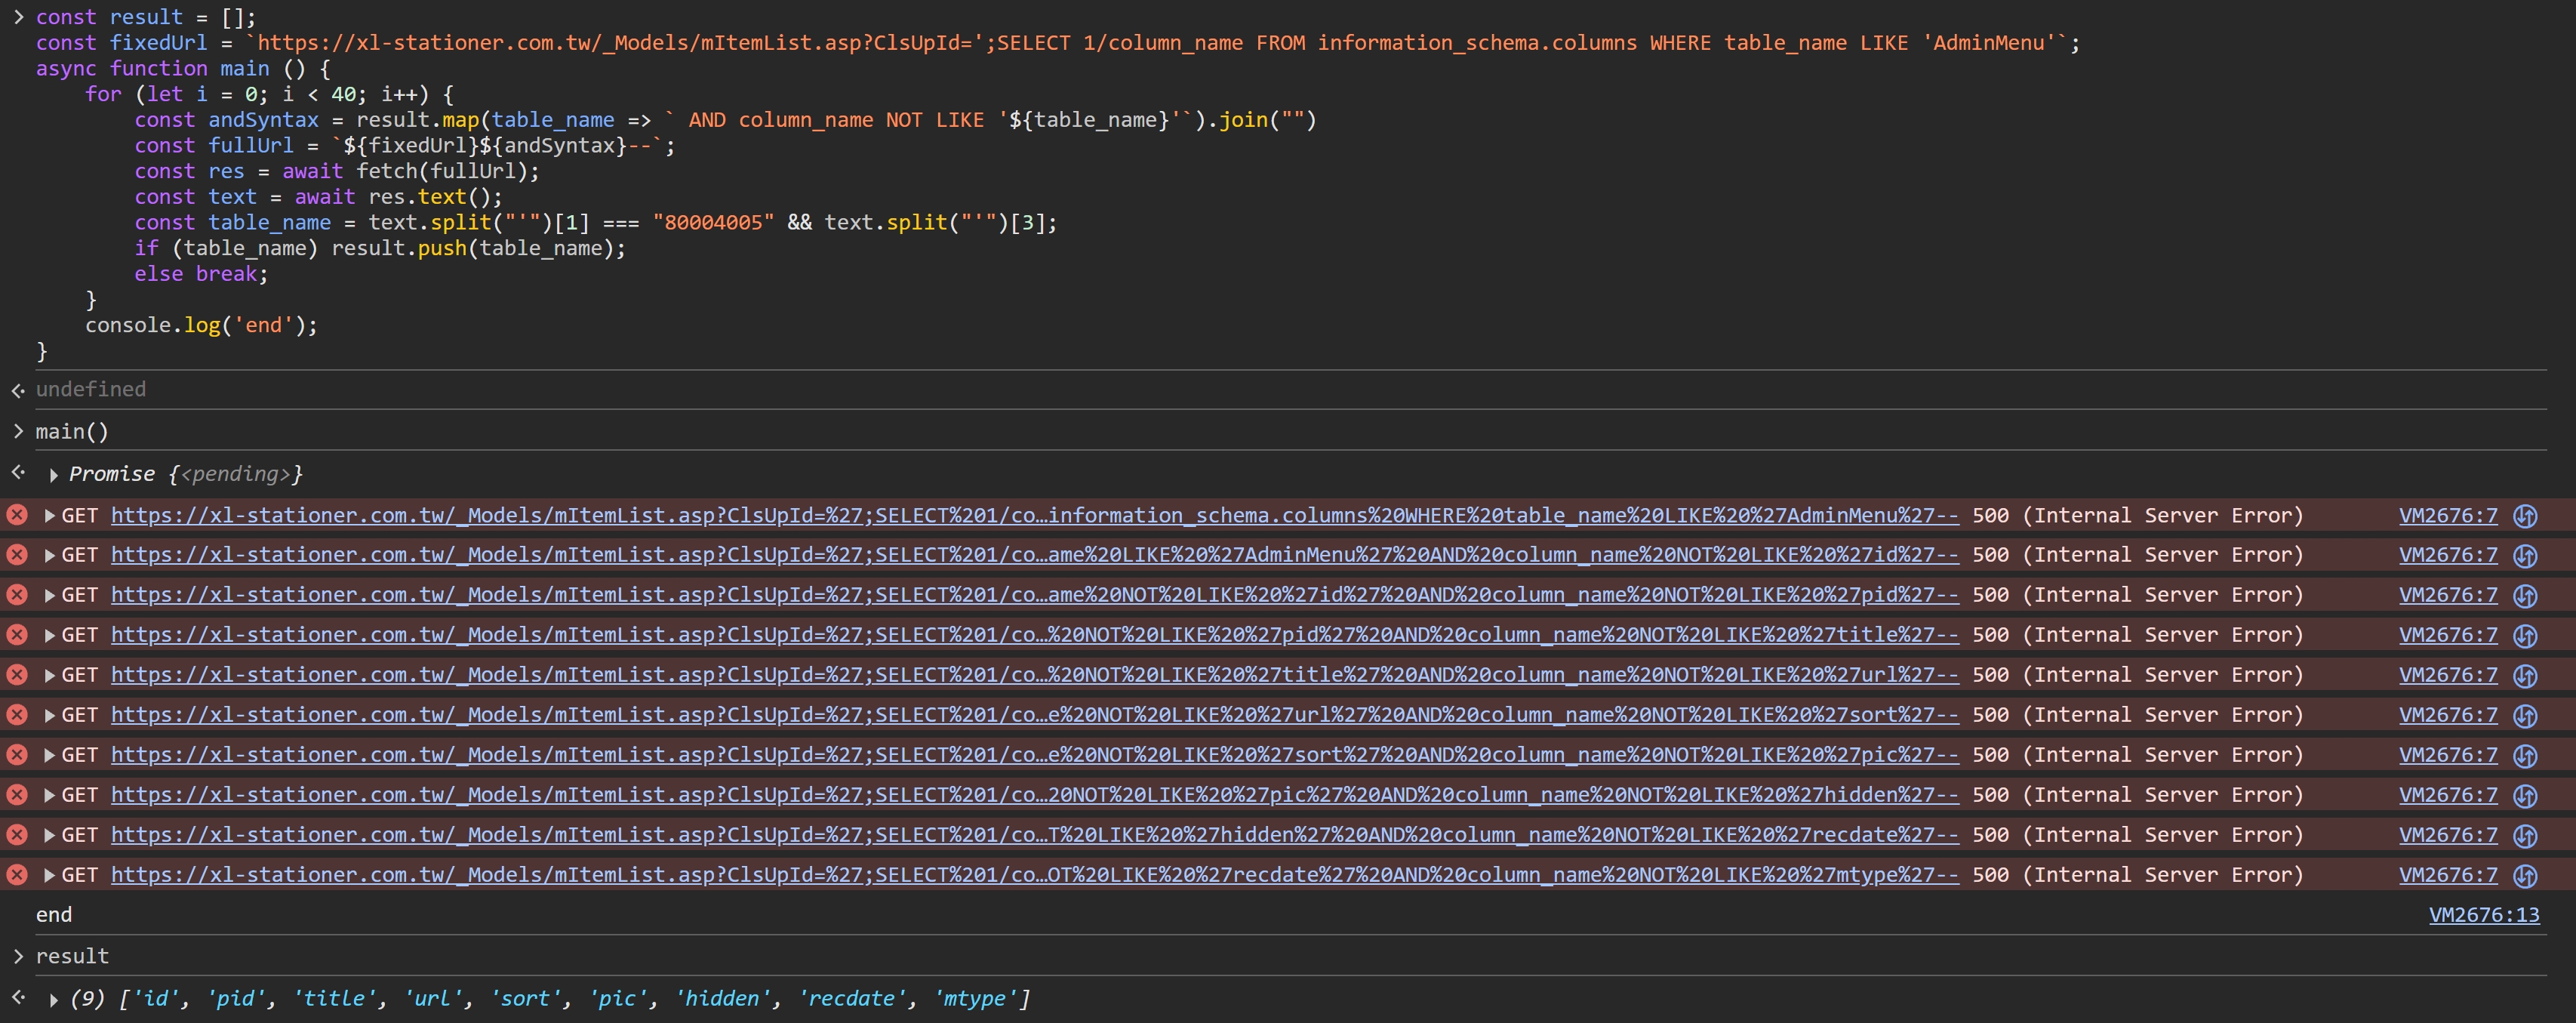Click the "console.log('end');" code line
This screenshot has width=2576, height=1023.
click(201, 326)
